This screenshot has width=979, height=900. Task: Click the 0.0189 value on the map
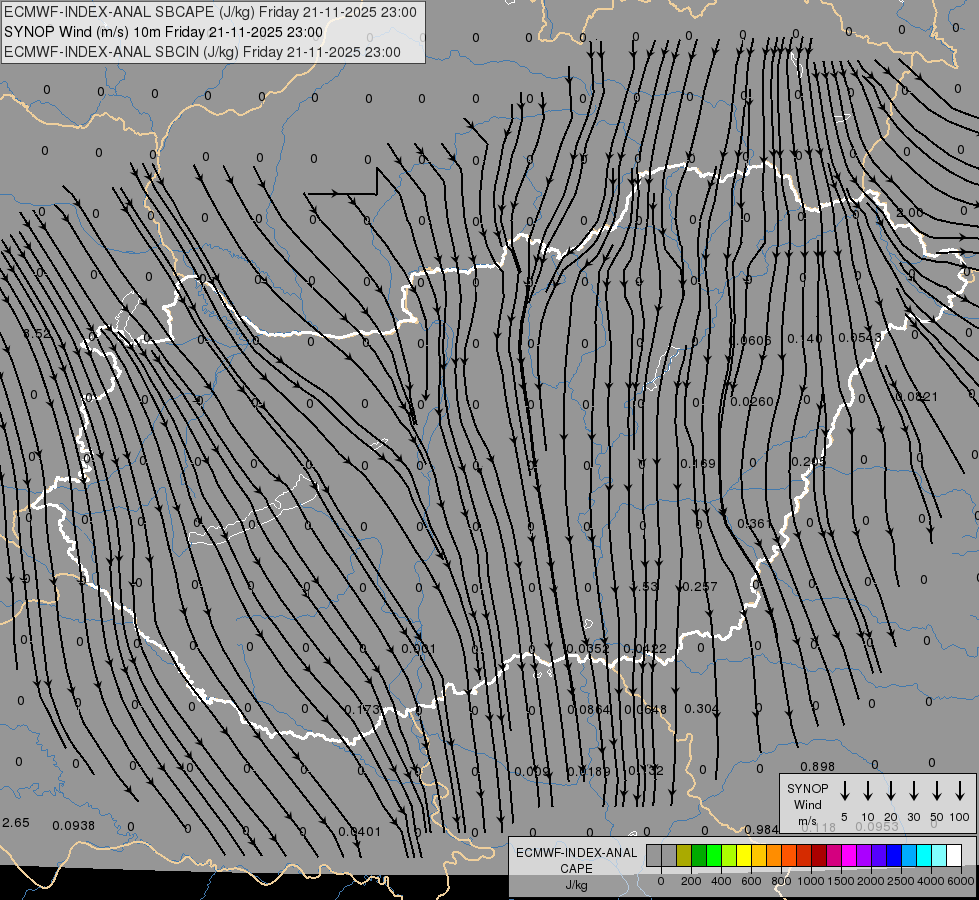click(589, 772)
